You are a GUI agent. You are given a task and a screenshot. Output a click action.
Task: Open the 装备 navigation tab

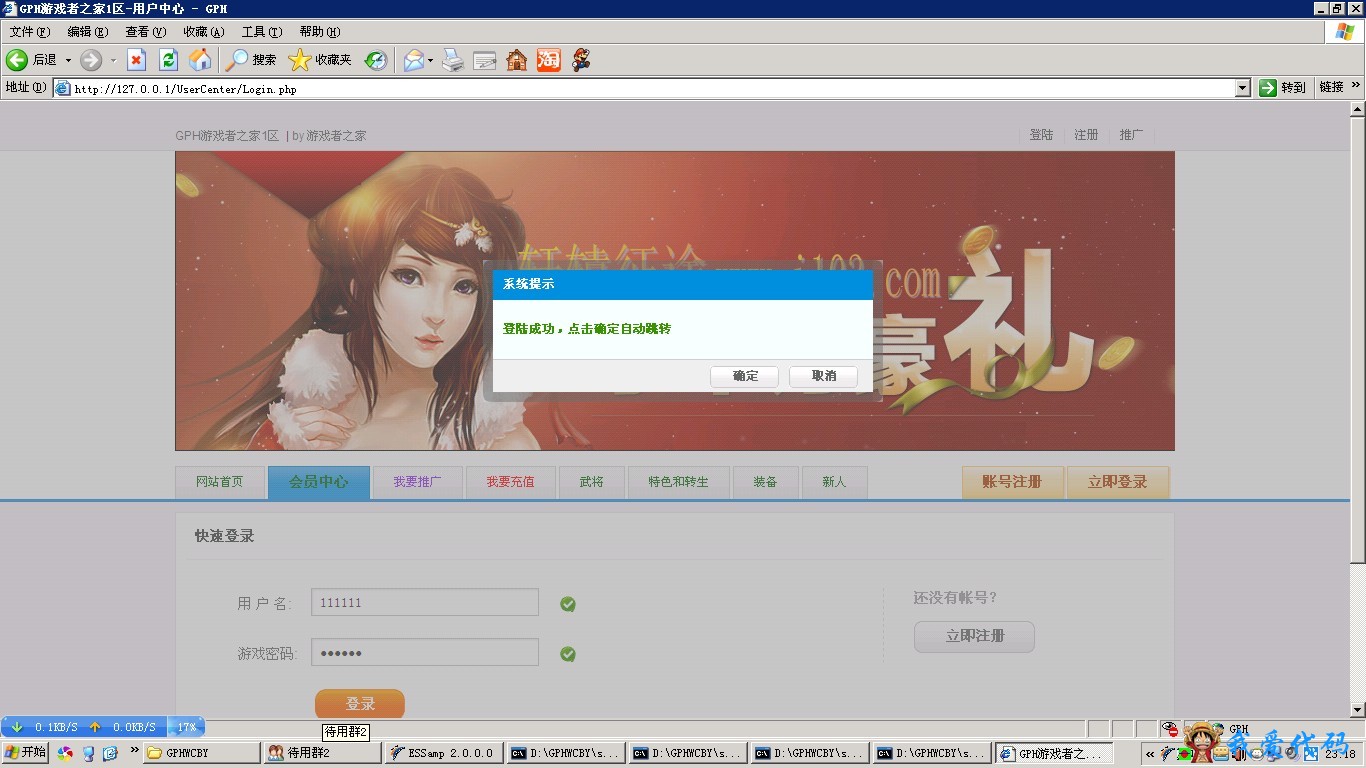click(765, 482)
